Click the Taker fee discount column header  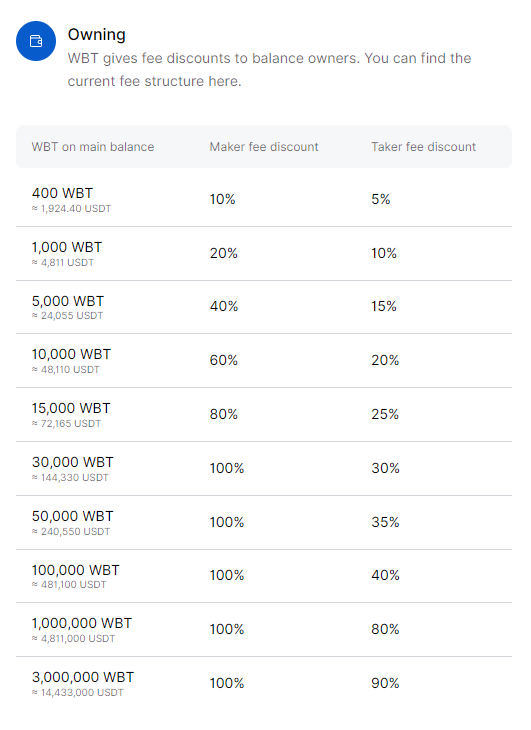click(x=423, y=147)
